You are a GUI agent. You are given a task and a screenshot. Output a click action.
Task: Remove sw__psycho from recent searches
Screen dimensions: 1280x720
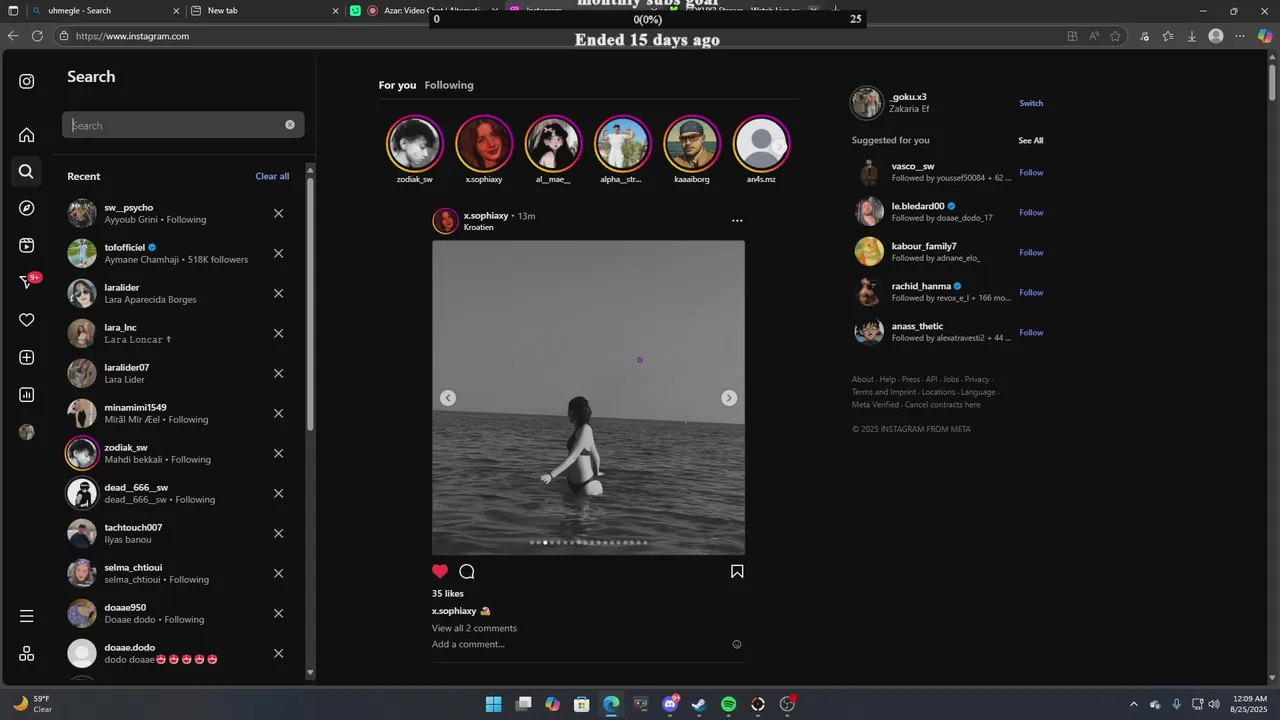(x=279, y=213)
